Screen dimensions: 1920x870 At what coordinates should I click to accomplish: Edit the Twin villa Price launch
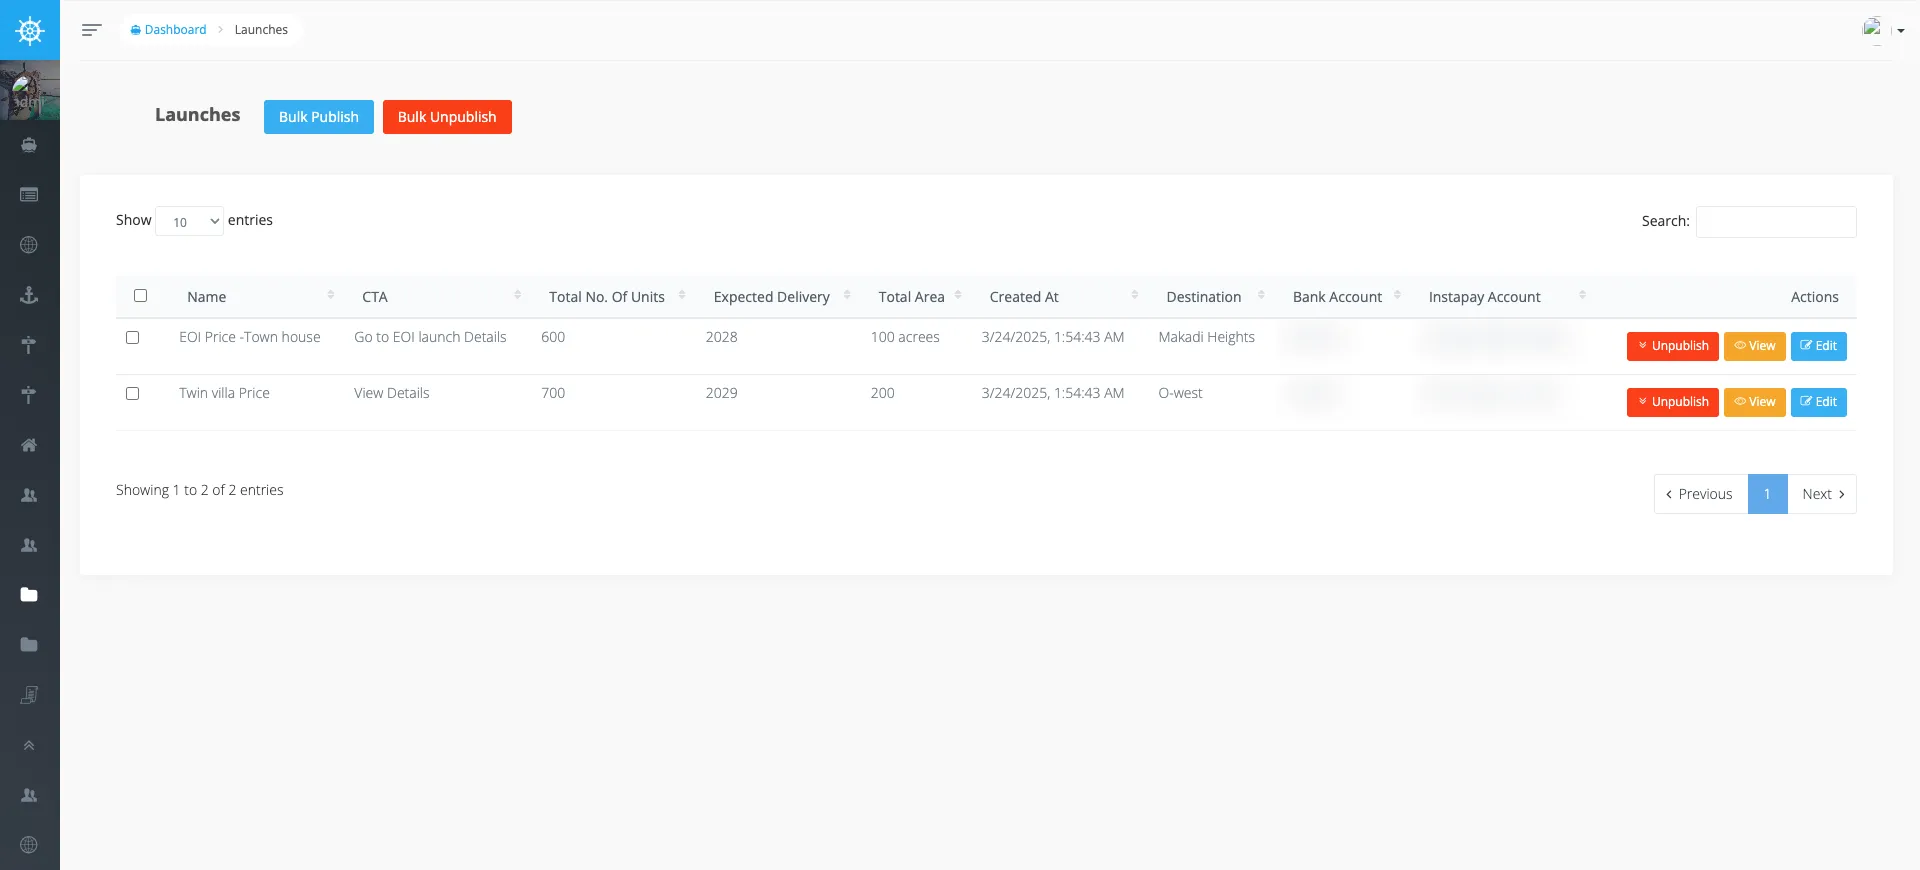[x=1818, y=402]
